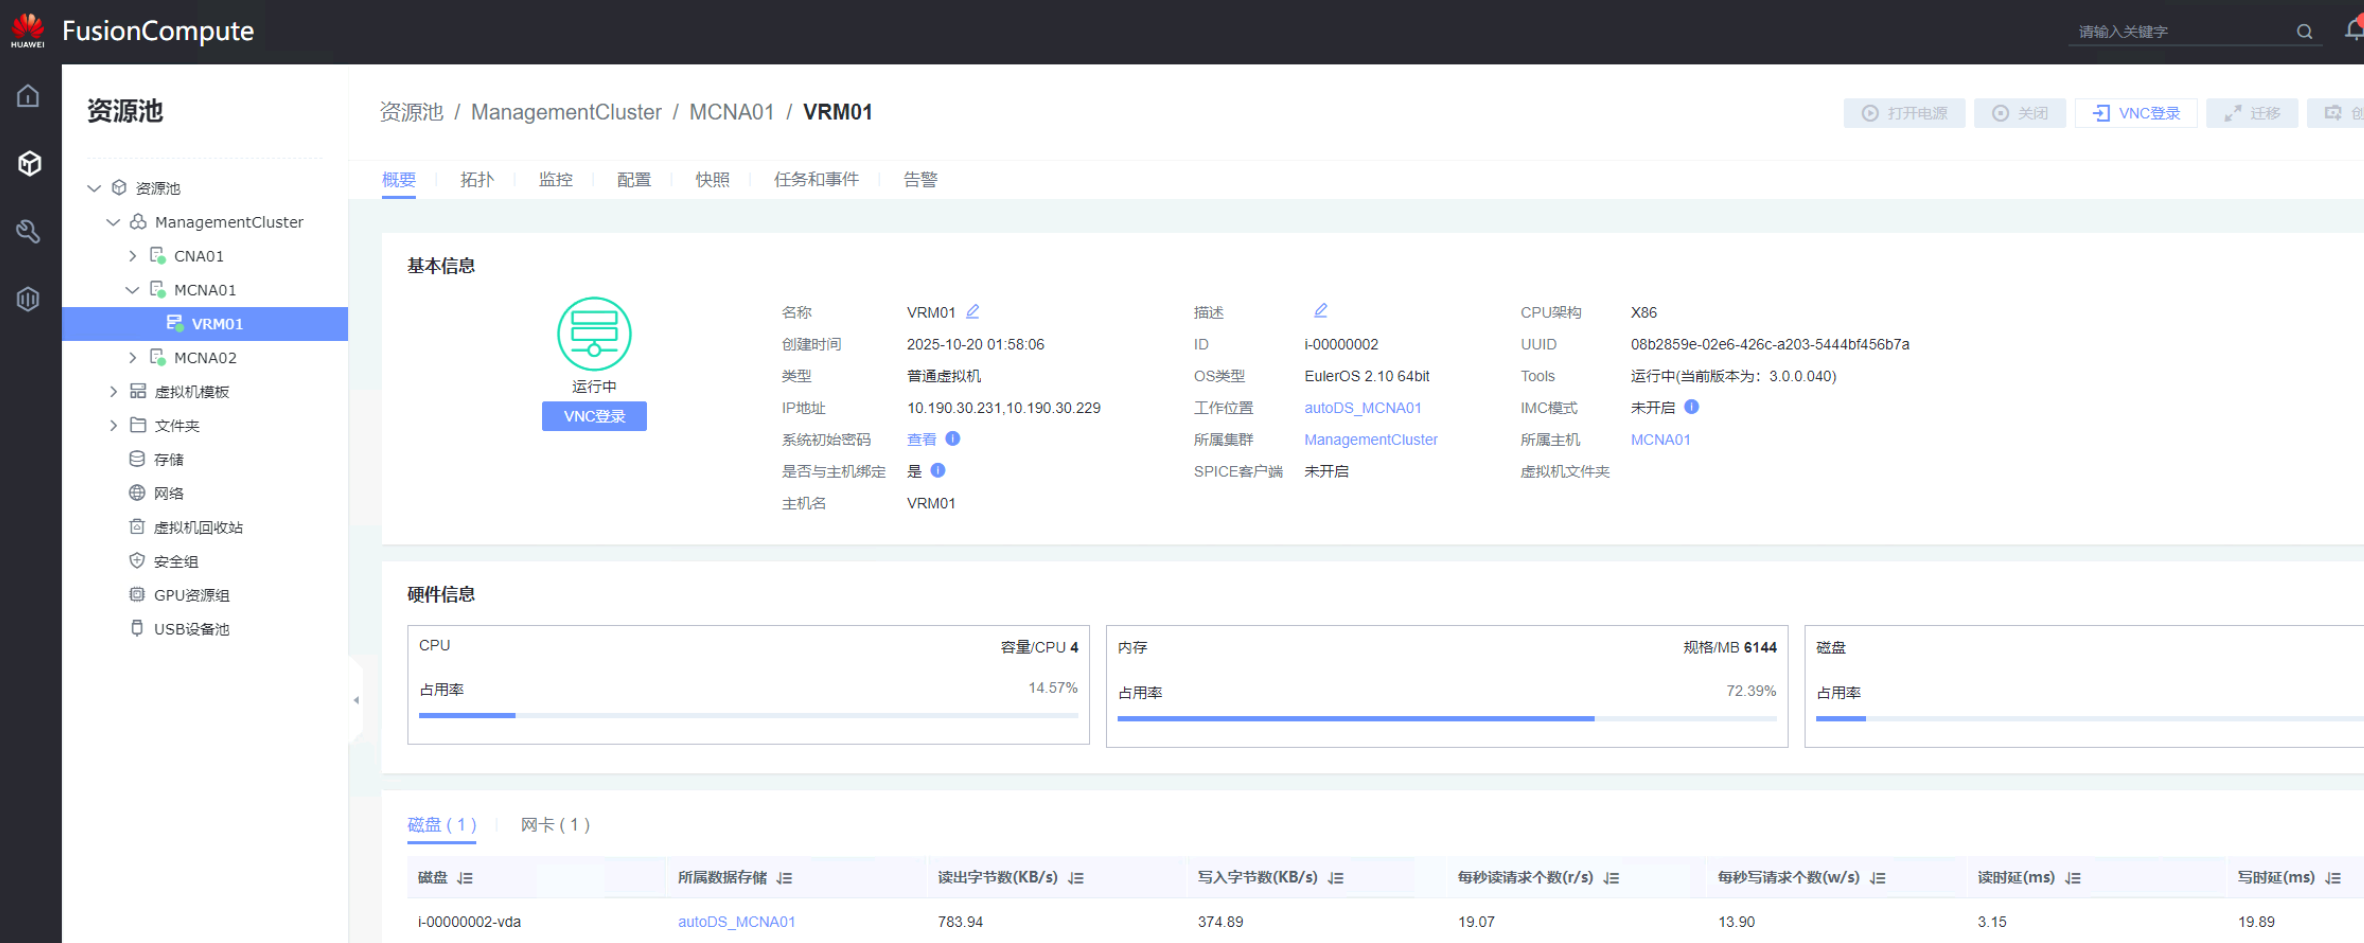Click the search magnifier icon
The height and width of the screenshot is (943, 2364).
(2304, 32)
